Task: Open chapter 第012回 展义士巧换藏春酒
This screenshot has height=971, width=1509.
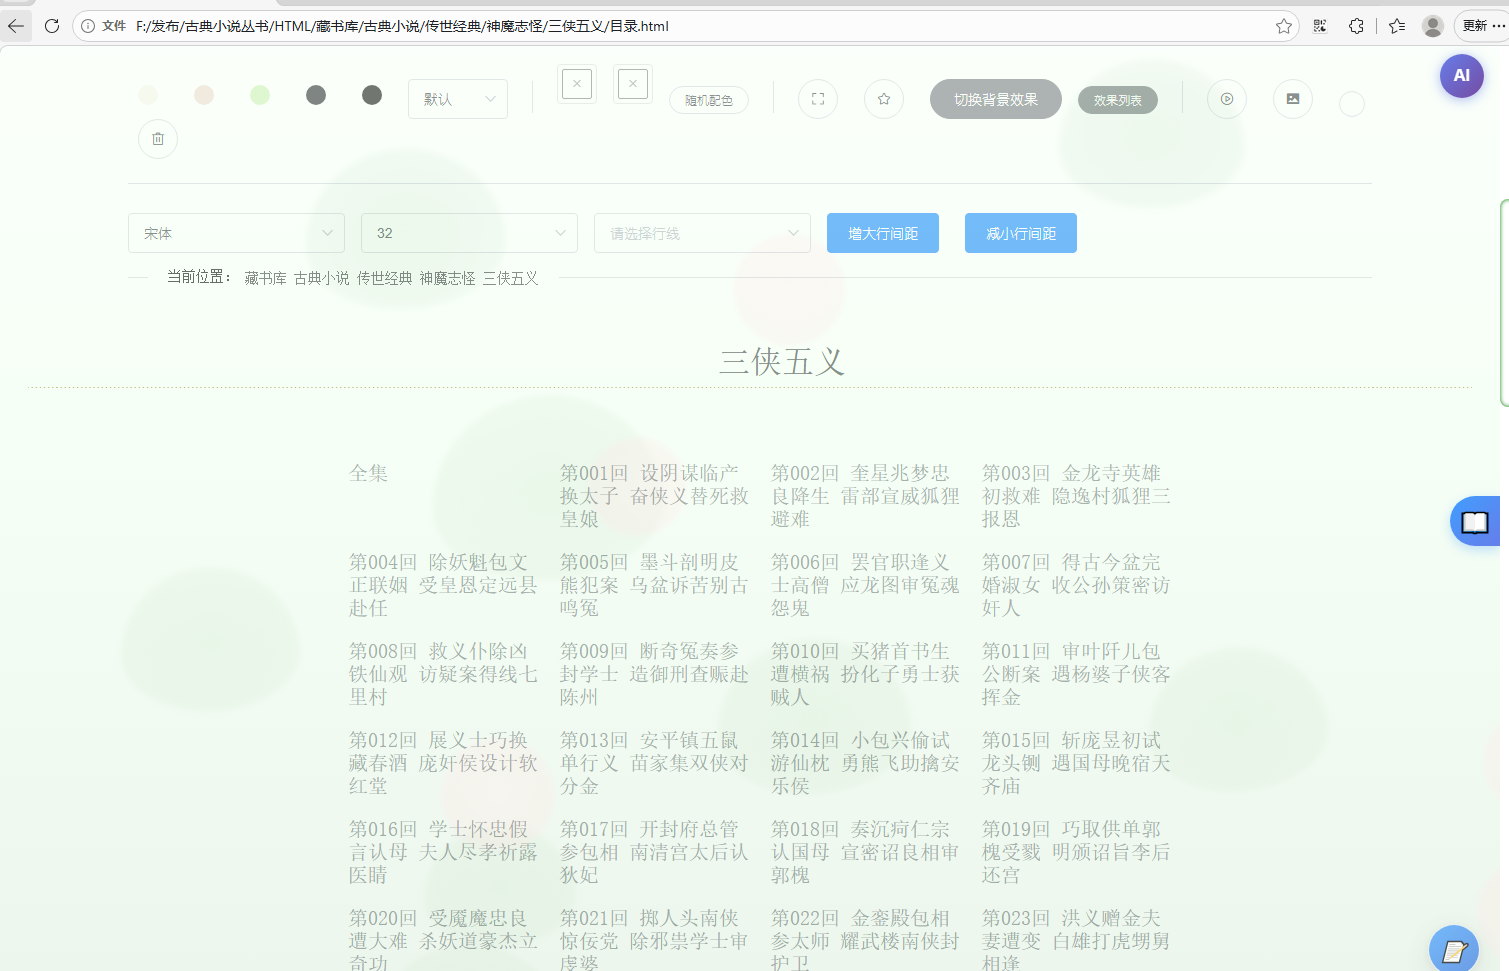Action: click(x=443, y=763)
